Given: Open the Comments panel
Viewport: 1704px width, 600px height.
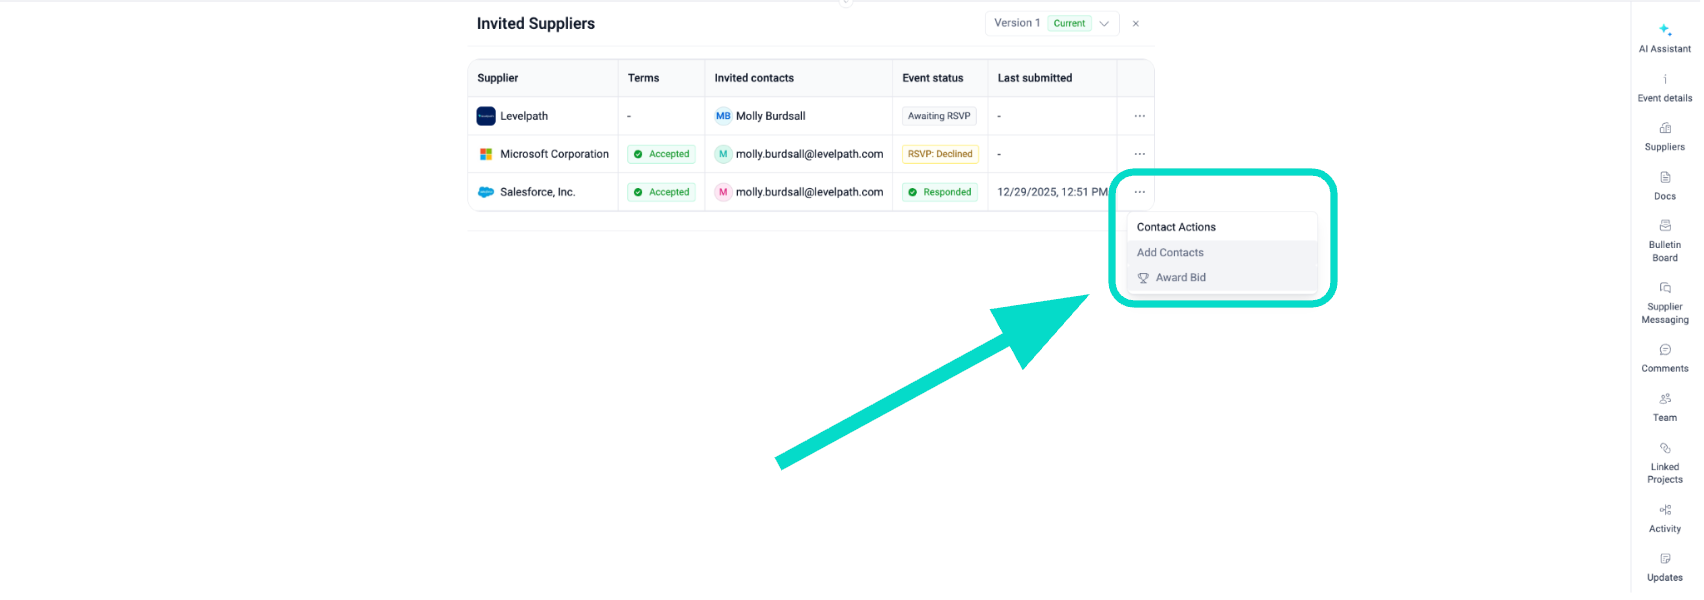Looking at the screenshot, I should [x=1664, y=358].
